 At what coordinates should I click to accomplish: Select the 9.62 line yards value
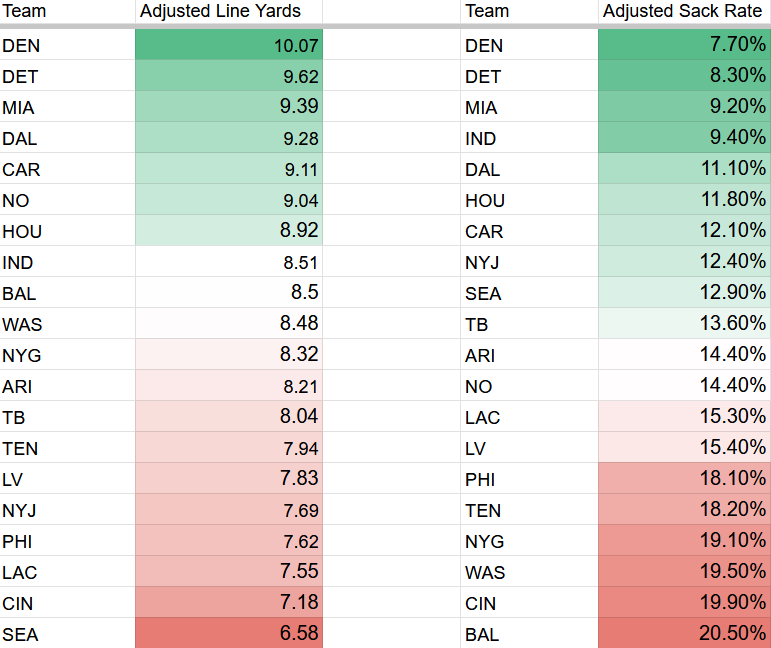pyautogui.click(x=228, y=76)
